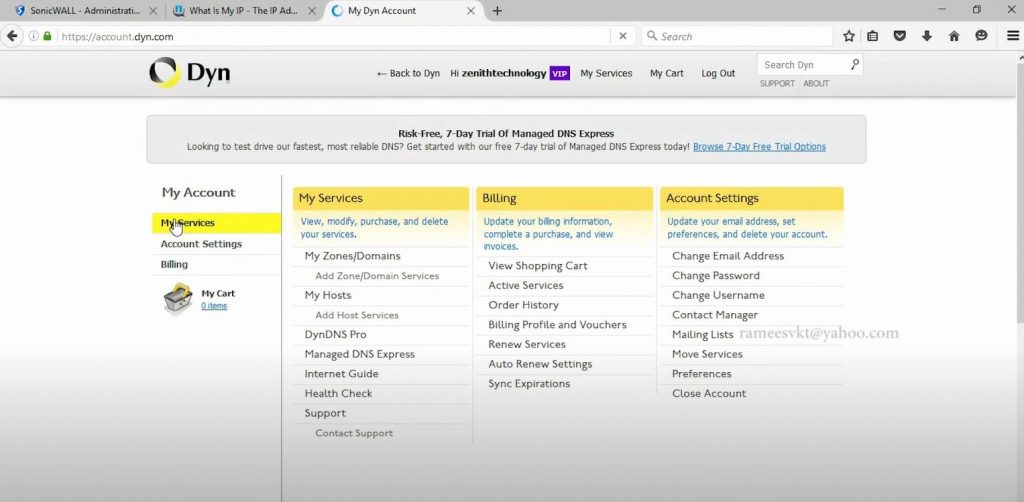The image size is (1024, 502).
Task: Open My Hosts
Action: click(328, 295)
